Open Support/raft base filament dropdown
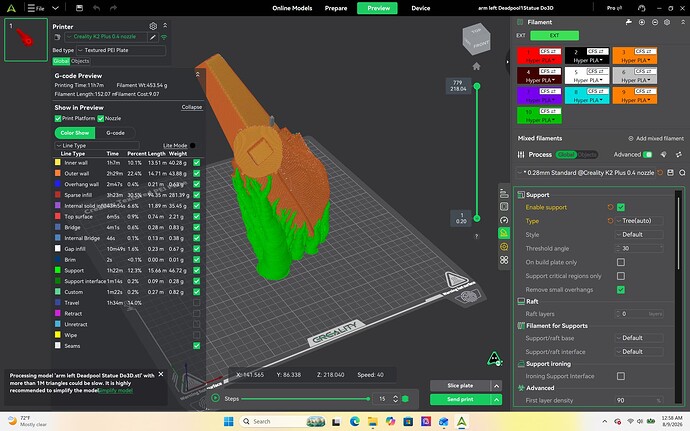Screen dimensions: 690x431 click(x=639, y=338)
